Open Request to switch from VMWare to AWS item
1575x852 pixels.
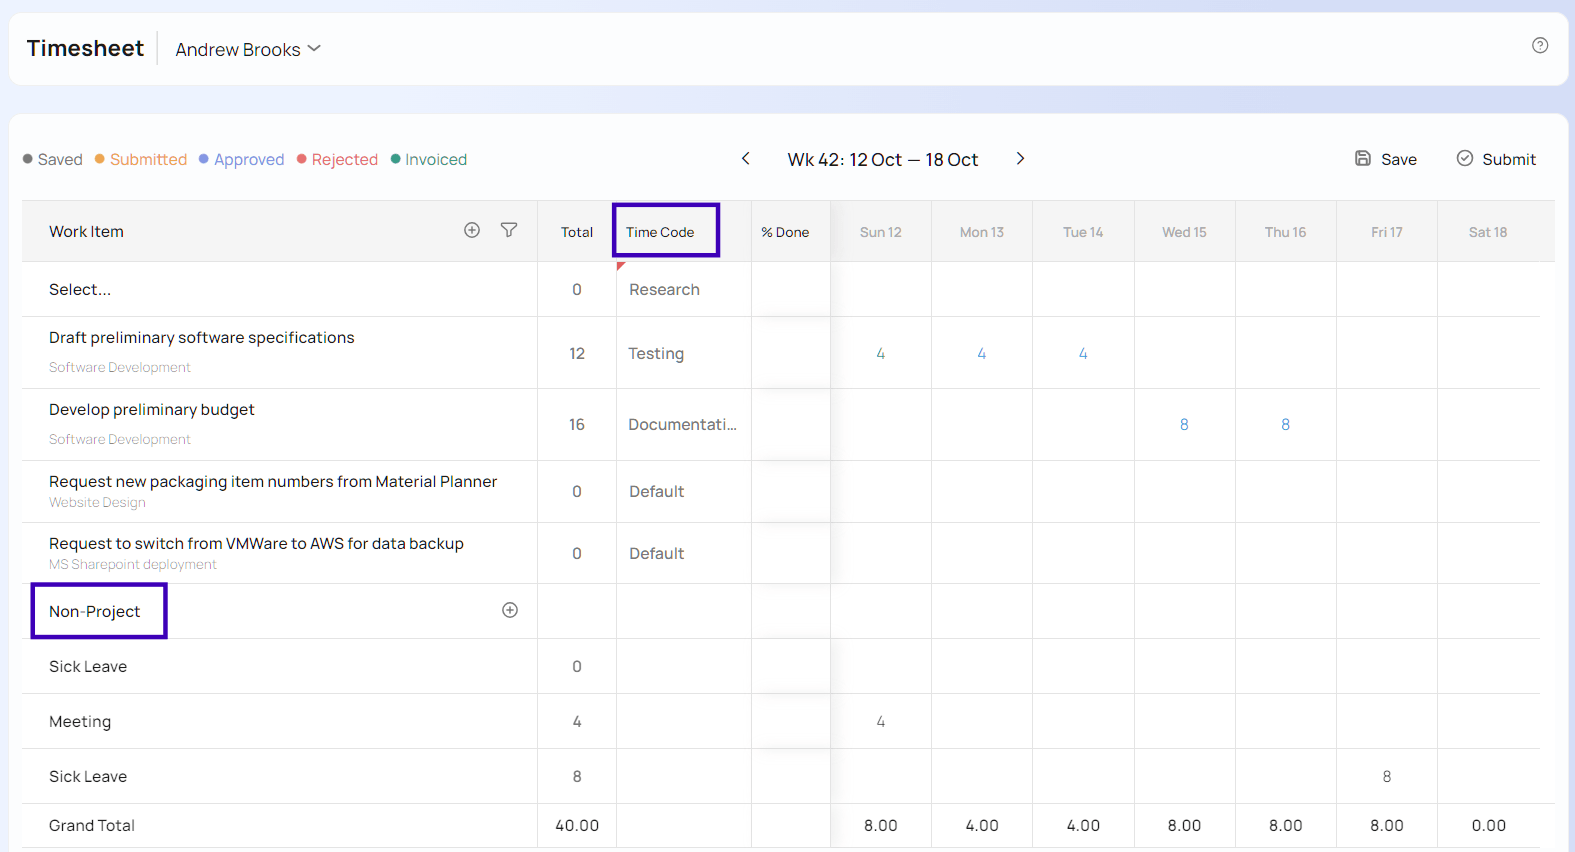click(x=256, y=543)
